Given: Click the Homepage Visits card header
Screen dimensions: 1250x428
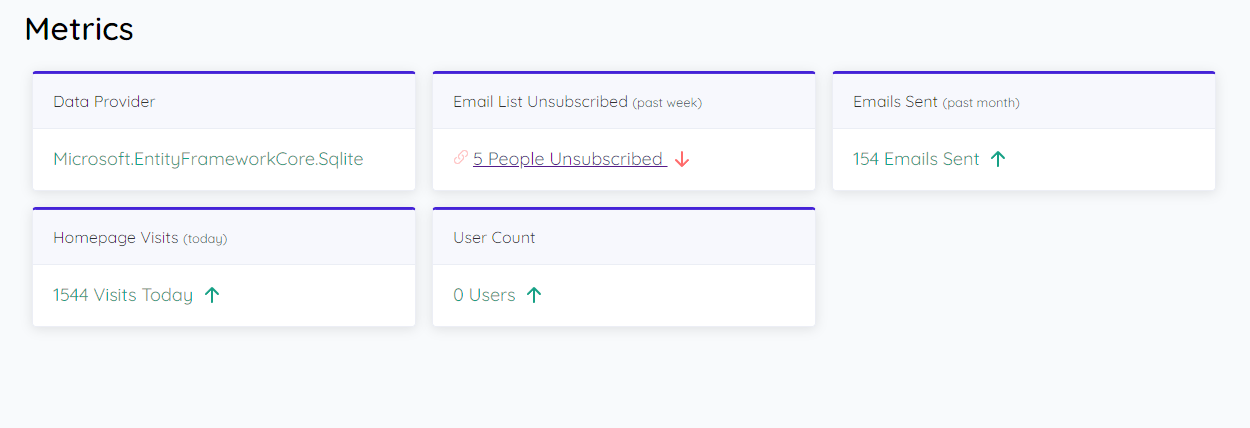Looking at the screenshot, I should coord(224,237).
